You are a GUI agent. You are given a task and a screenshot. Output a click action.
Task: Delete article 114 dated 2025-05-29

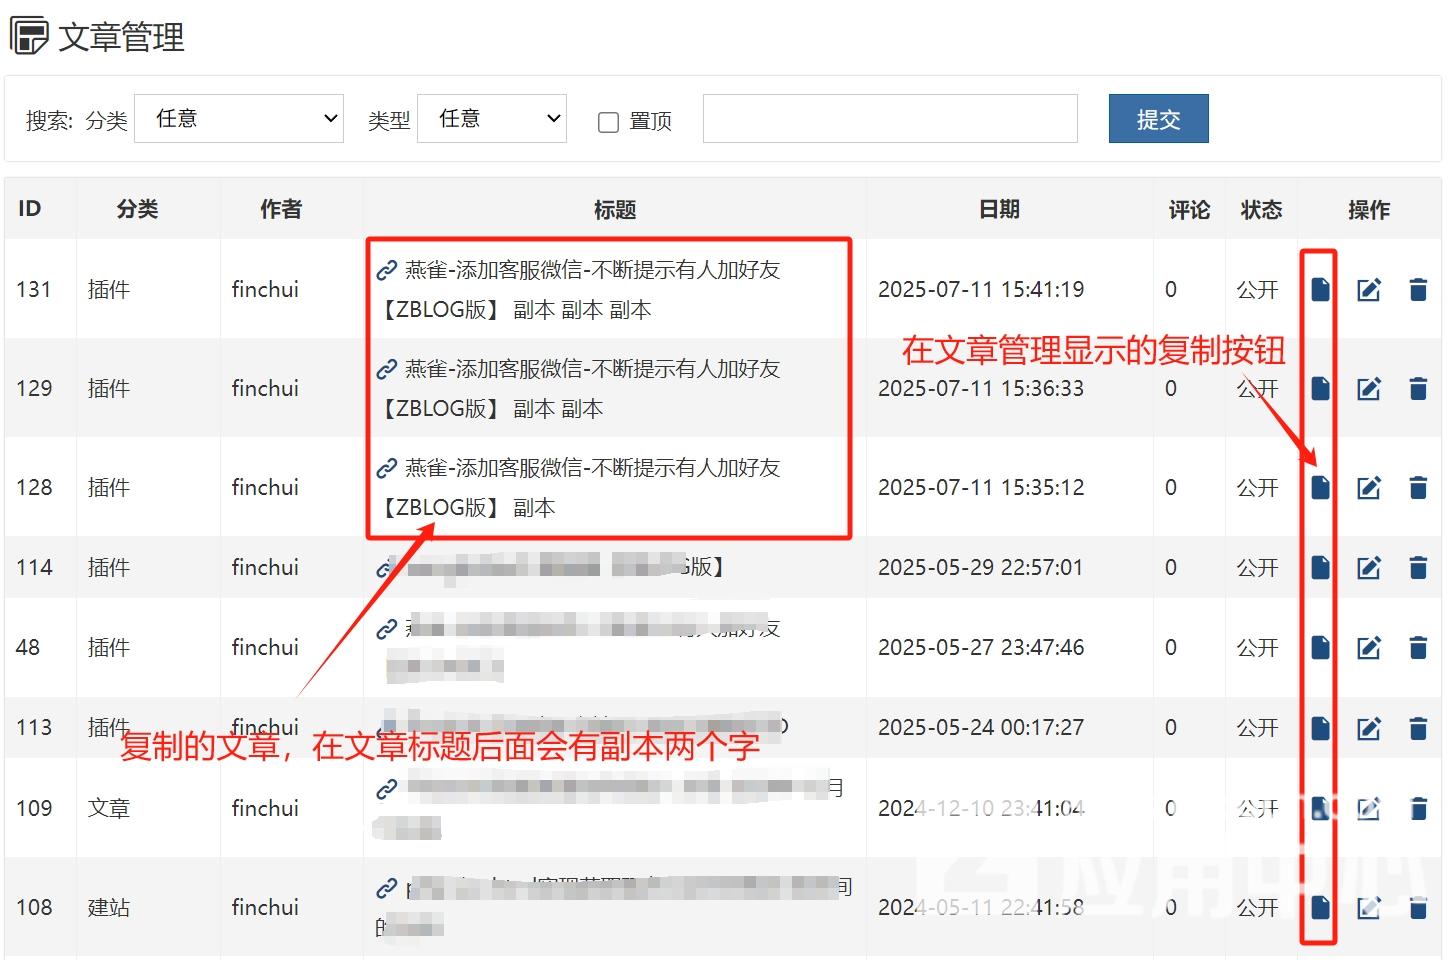coord(1418,568)
